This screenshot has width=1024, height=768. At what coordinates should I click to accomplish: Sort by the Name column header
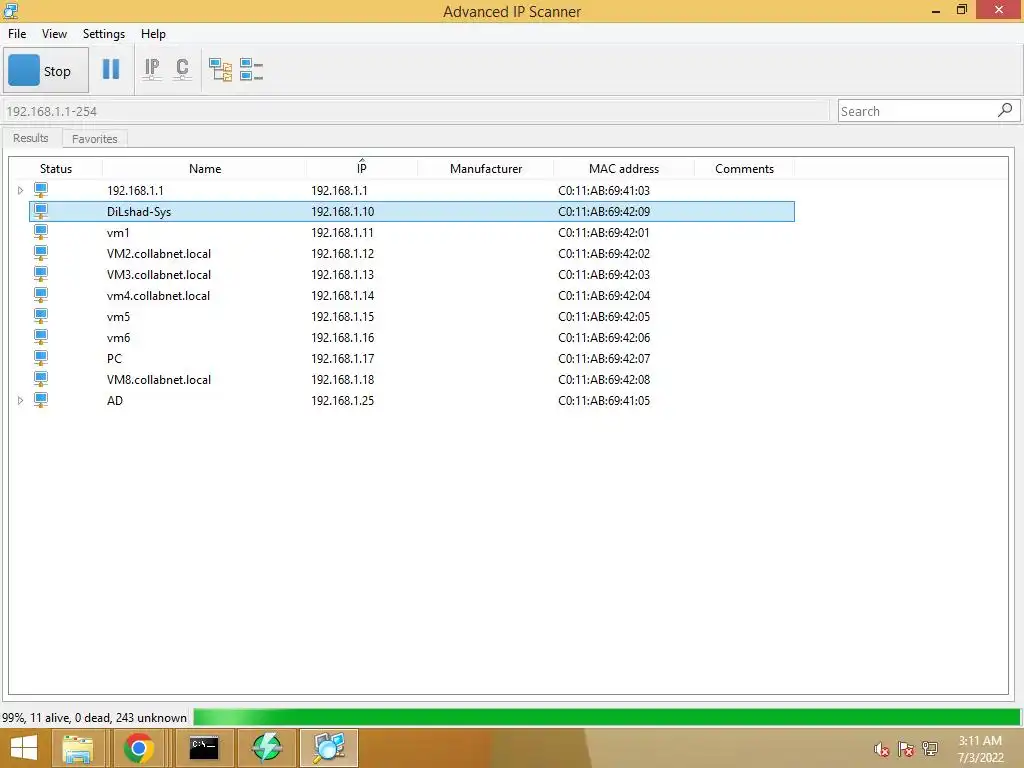[204, 168]
